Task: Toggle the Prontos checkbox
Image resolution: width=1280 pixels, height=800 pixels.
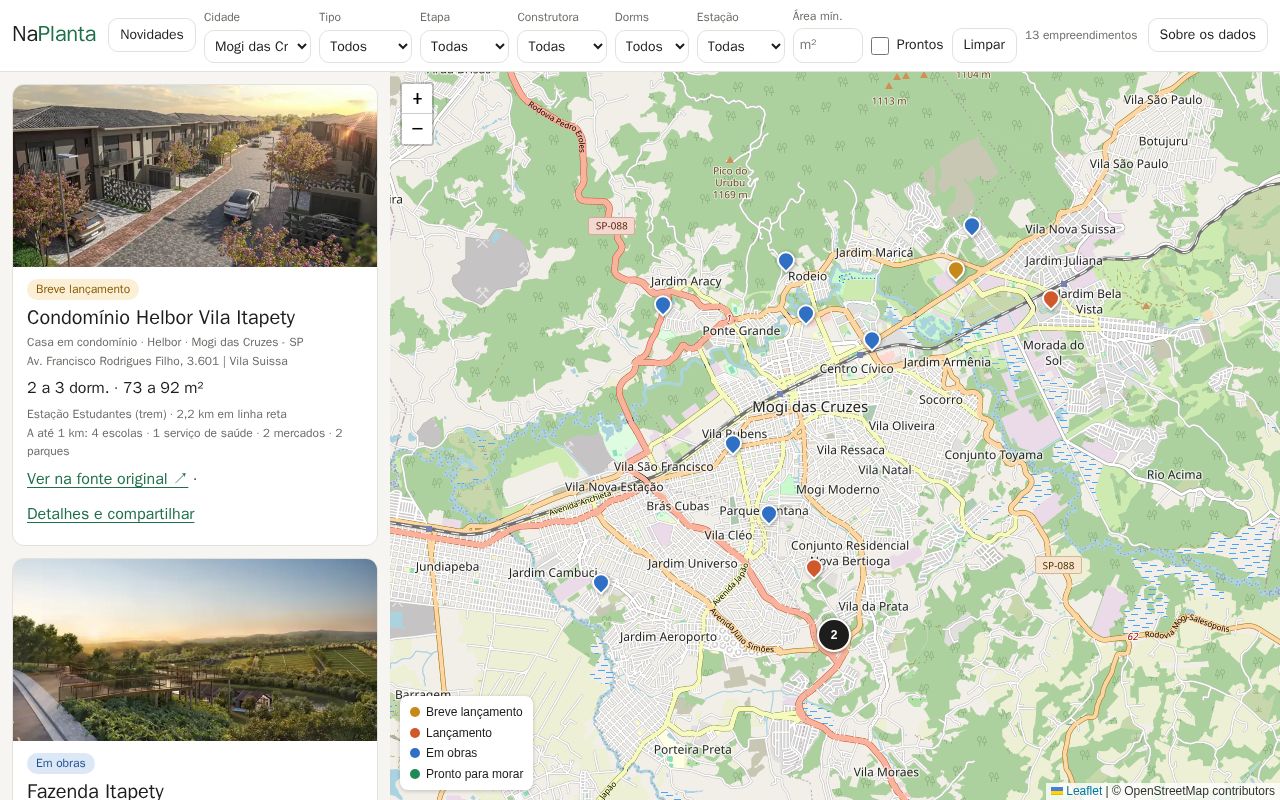Action: coord(880,46)
